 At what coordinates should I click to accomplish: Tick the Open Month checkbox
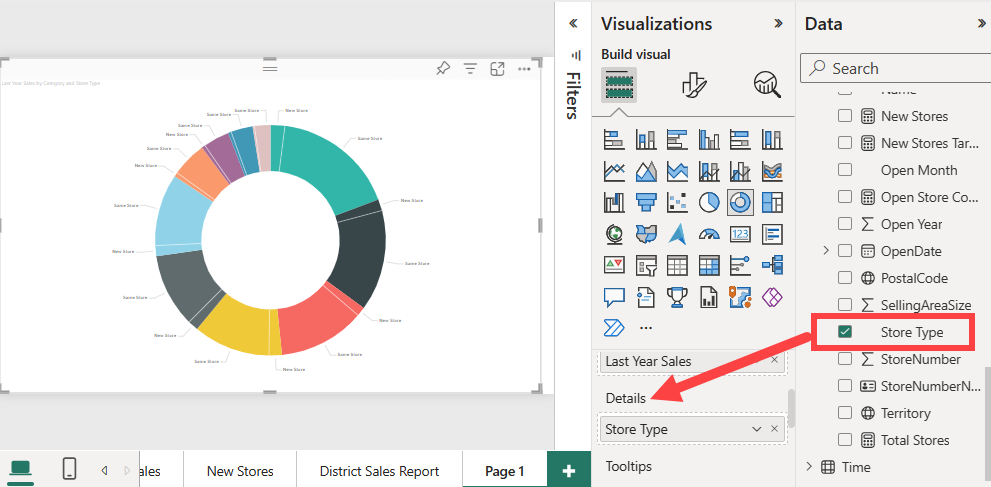point(845,170)
